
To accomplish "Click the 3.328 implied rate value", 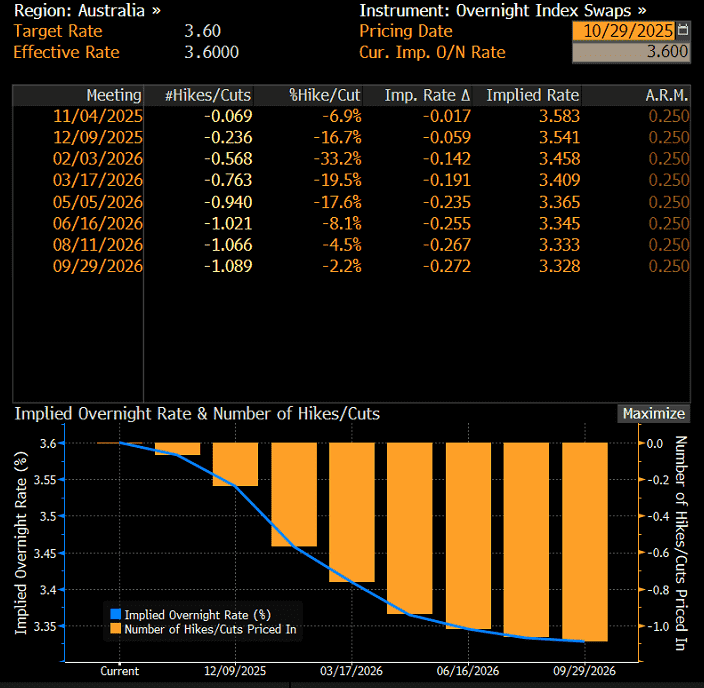I will tap(558, 266).
